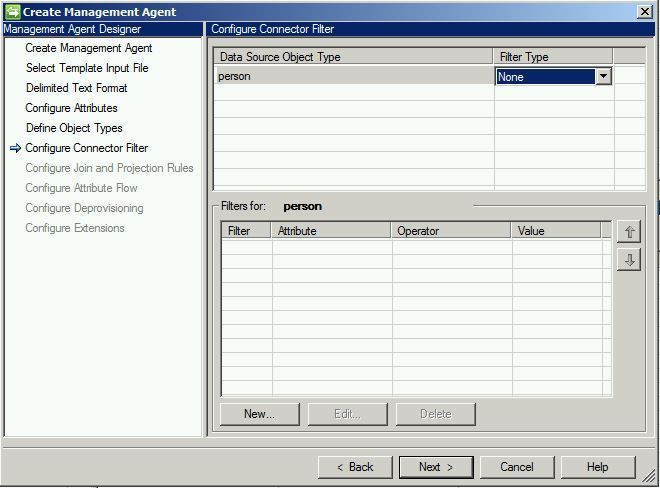Click Configure Attribute Flow step

coord(81,188)
